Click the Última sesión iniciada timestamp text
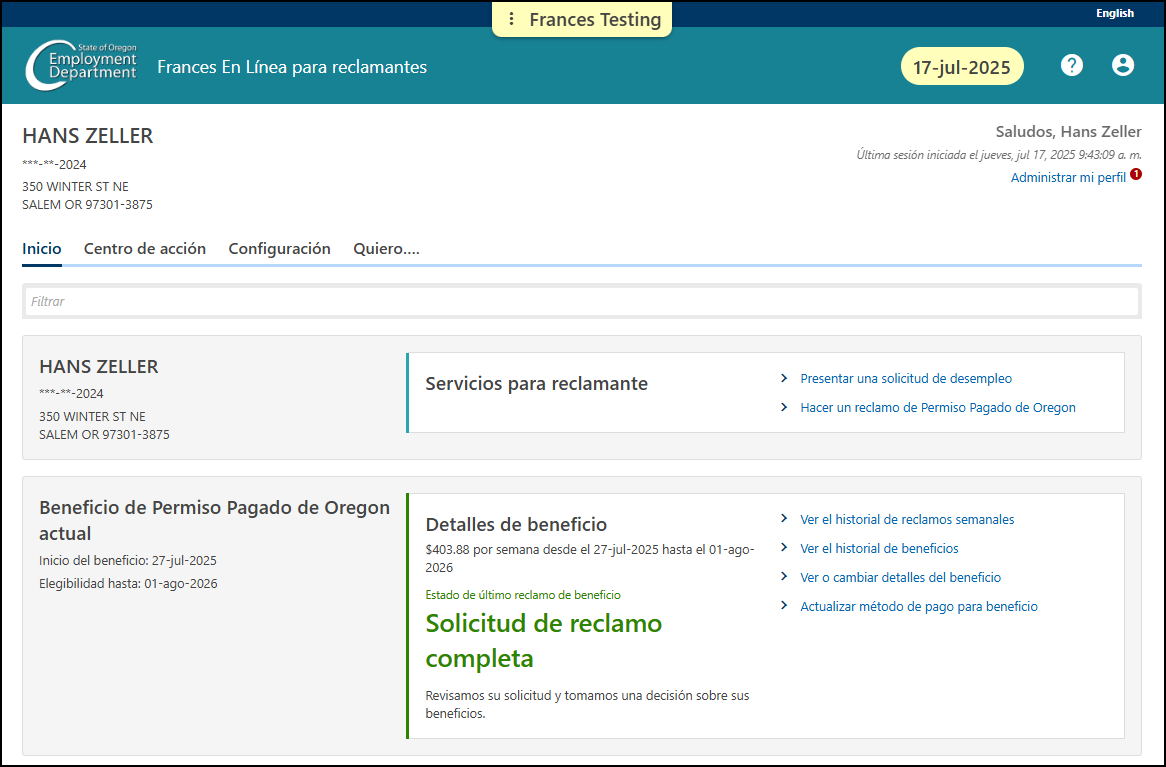 999,155
